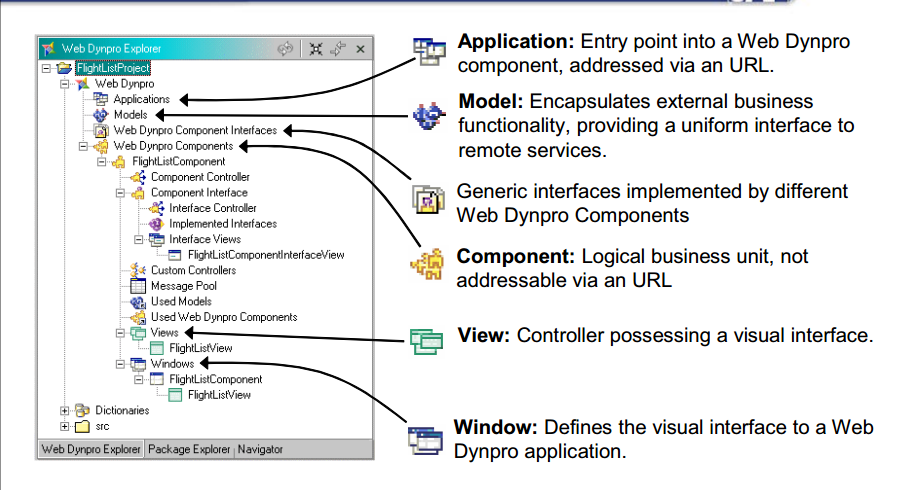The width and height of the screenshot is (908, 490).
Task: Click the 'Application:' heading text
Action: coord(515,42)
